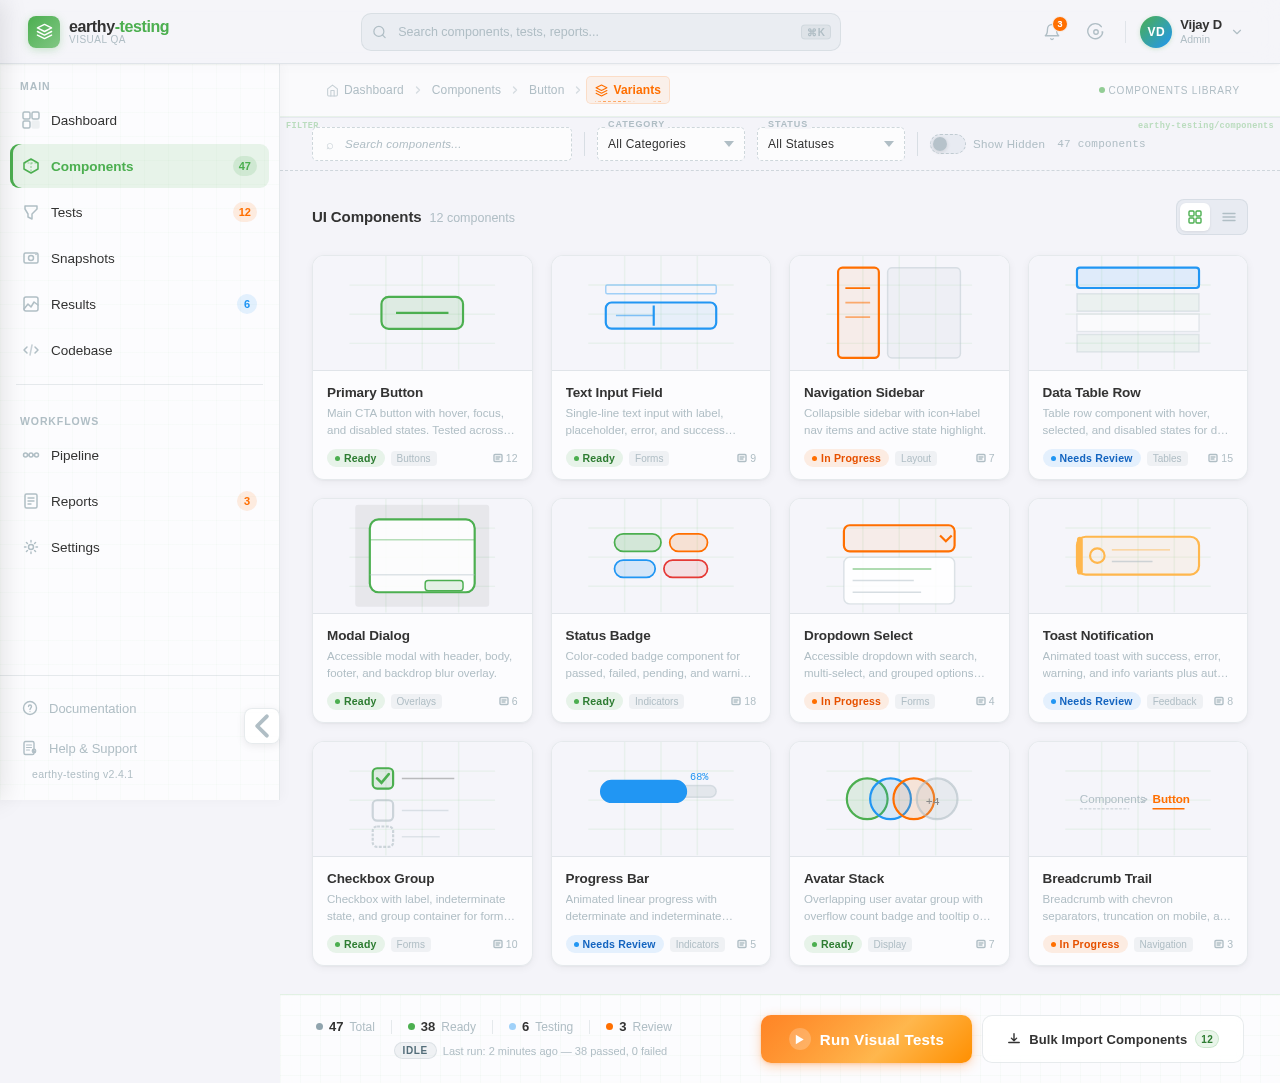
Task: Click the Breadcrumb Trail card title
Action: tap(1097, 878)
